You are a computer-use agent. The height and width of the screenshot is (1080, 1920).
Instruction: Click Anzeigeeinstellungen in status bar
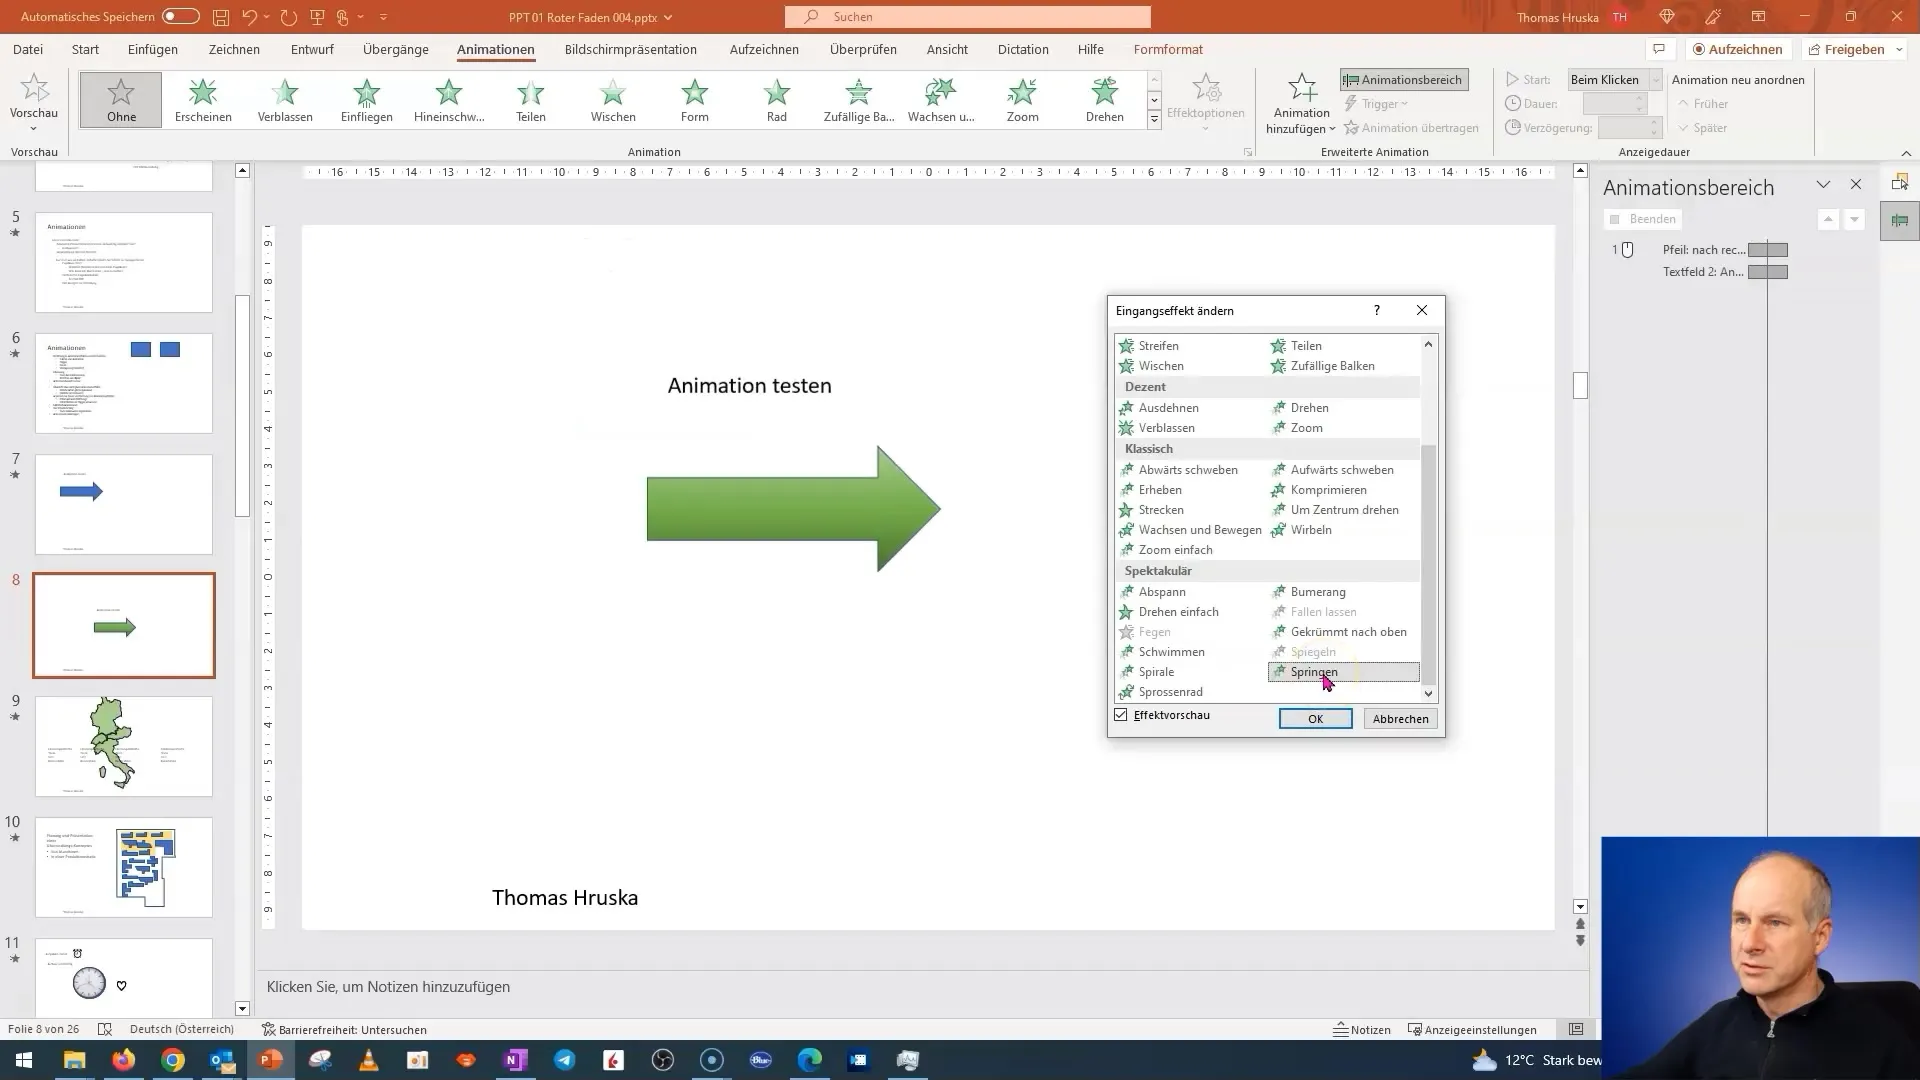click(1472, 1029)
